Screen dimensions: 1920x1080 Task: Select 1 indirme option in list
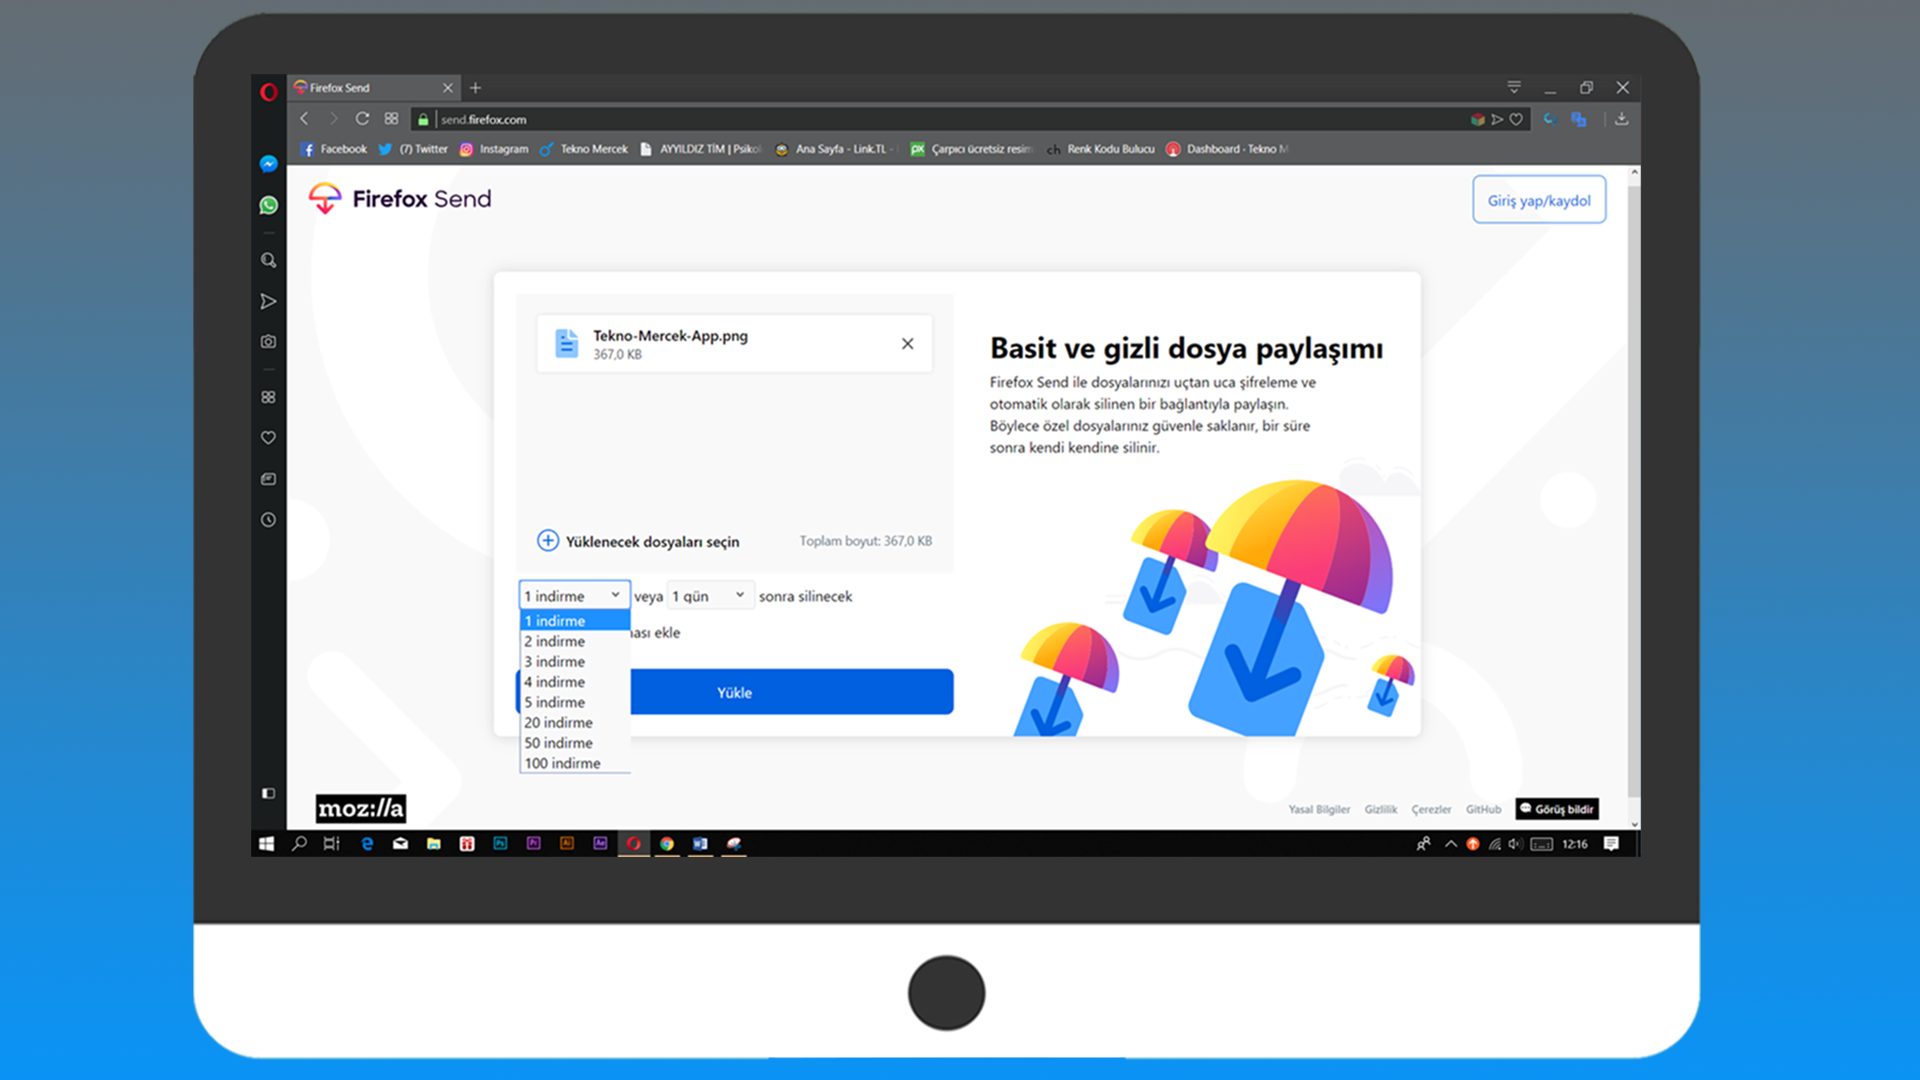(x=575, y=621)
